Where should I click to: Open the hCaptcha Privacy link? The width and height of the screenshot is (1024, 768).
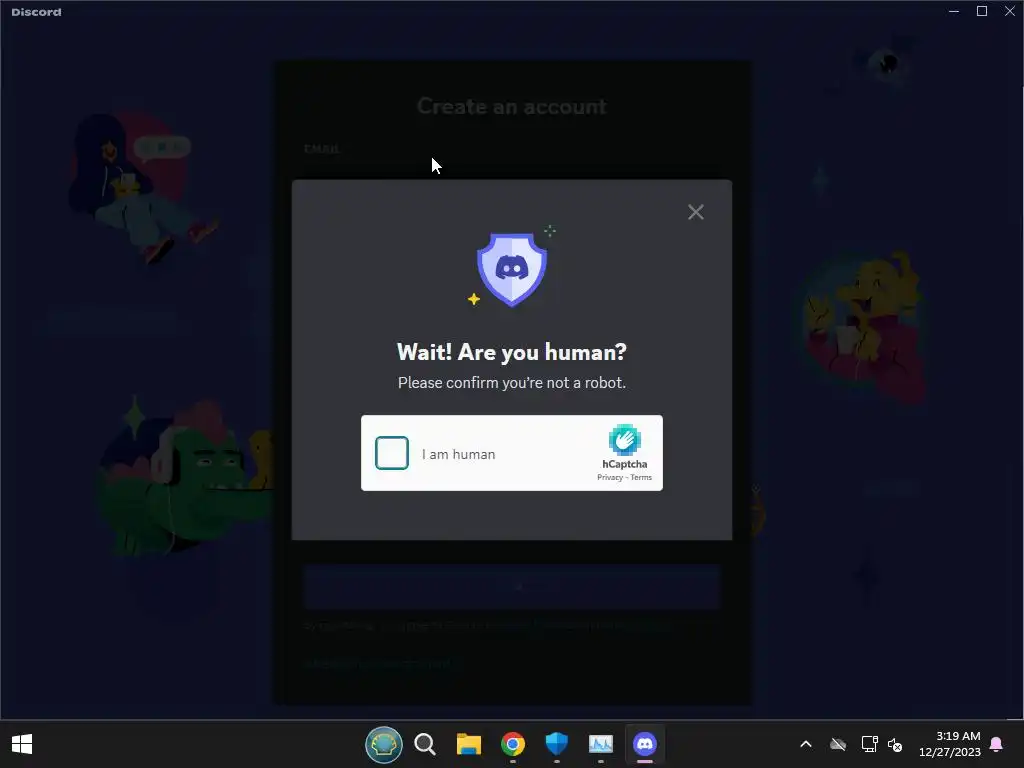click(x=609, y=477)
